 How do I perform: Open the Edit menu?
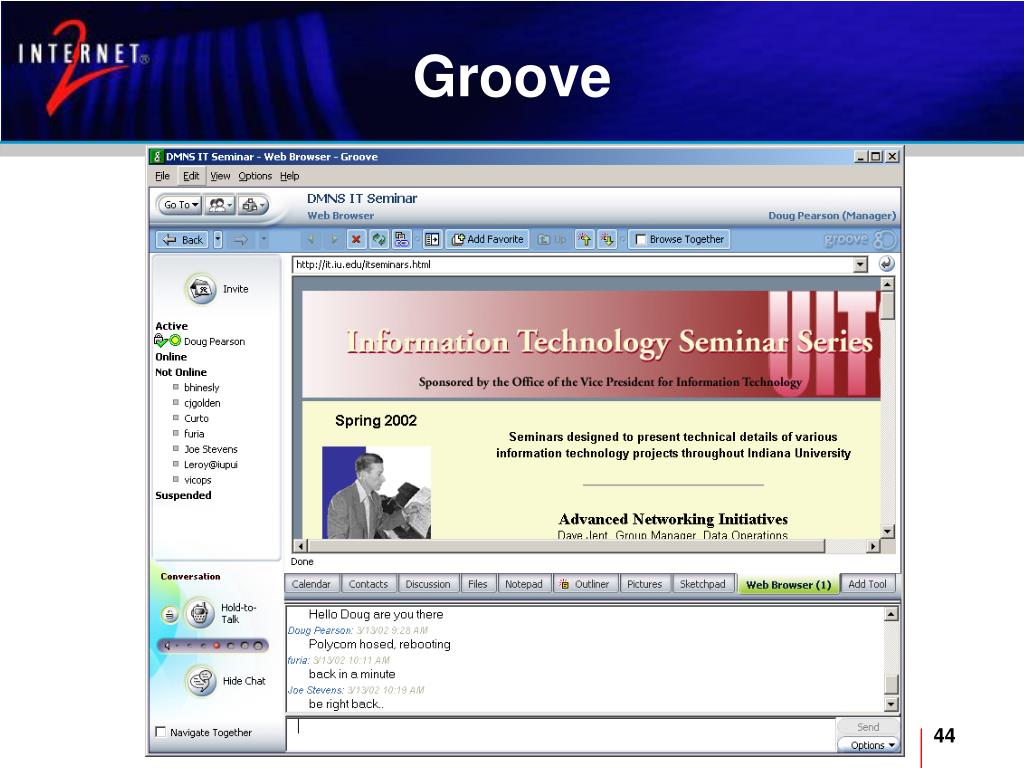(x=191, y=176)
